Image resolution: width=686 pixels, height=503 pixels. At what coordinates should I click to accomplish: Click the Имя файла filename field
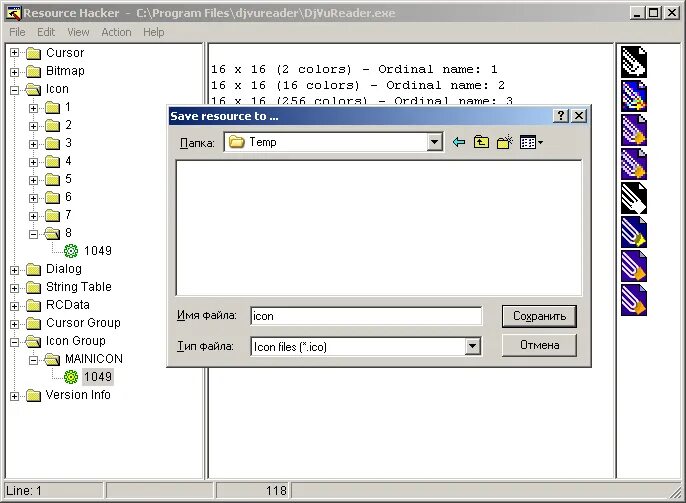(366, 316)
